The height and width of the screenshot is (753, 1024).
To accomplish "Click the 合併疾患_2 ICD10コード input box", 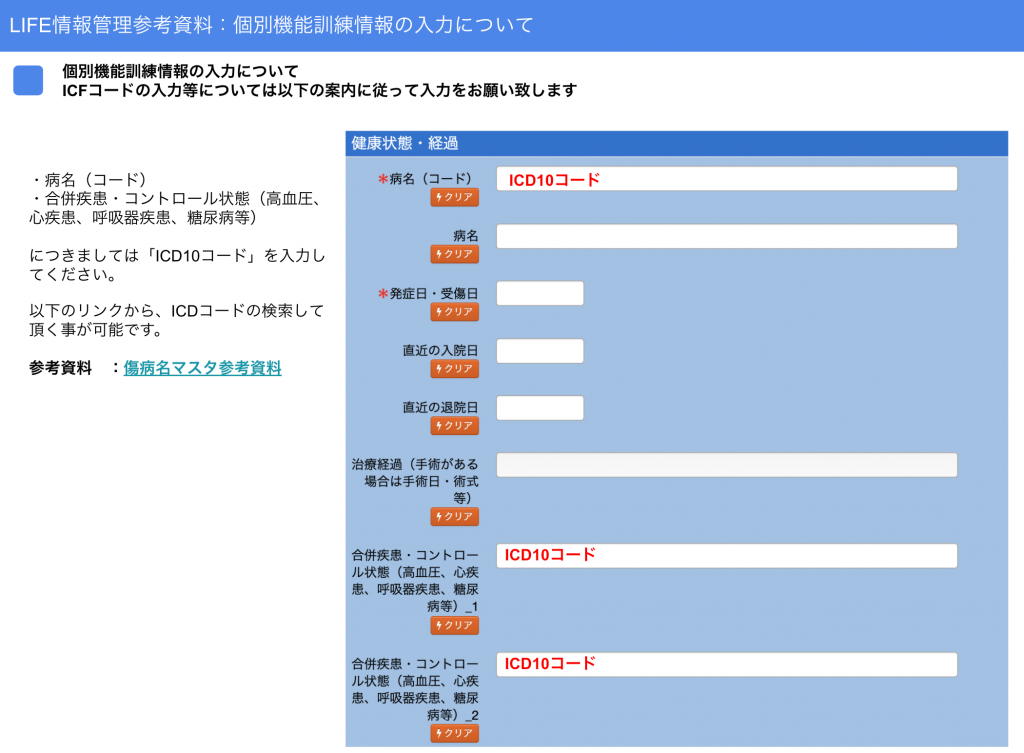I will [727, 664].
